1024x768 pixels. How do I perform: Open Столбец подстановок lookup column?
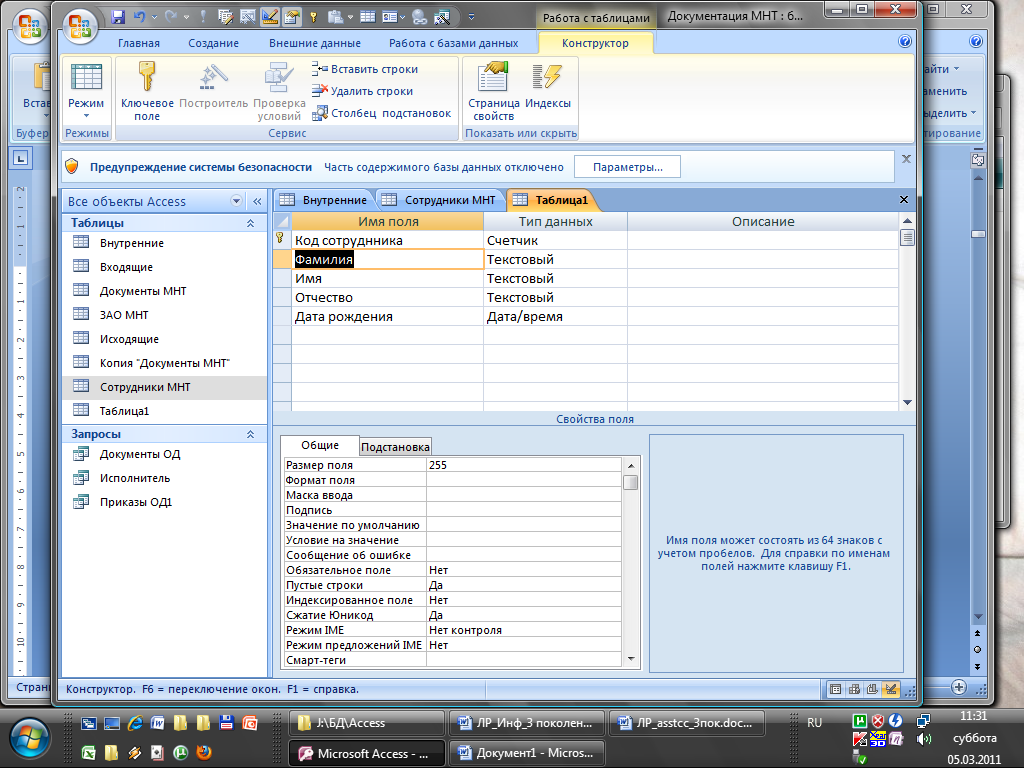pos(382,113)
